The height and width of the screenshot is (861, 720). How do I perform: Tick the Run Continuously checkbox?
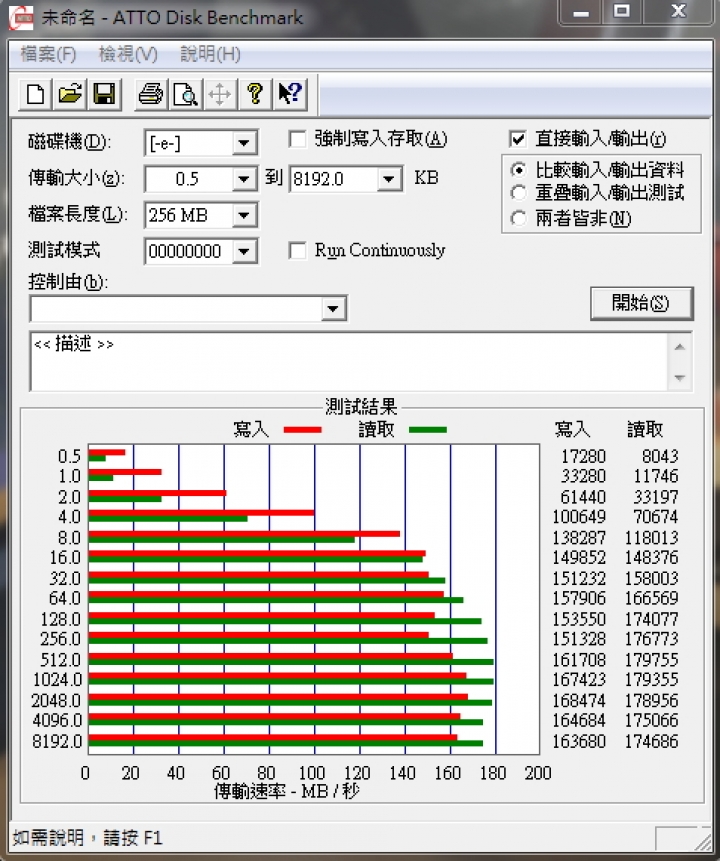[x=297, y=251]
